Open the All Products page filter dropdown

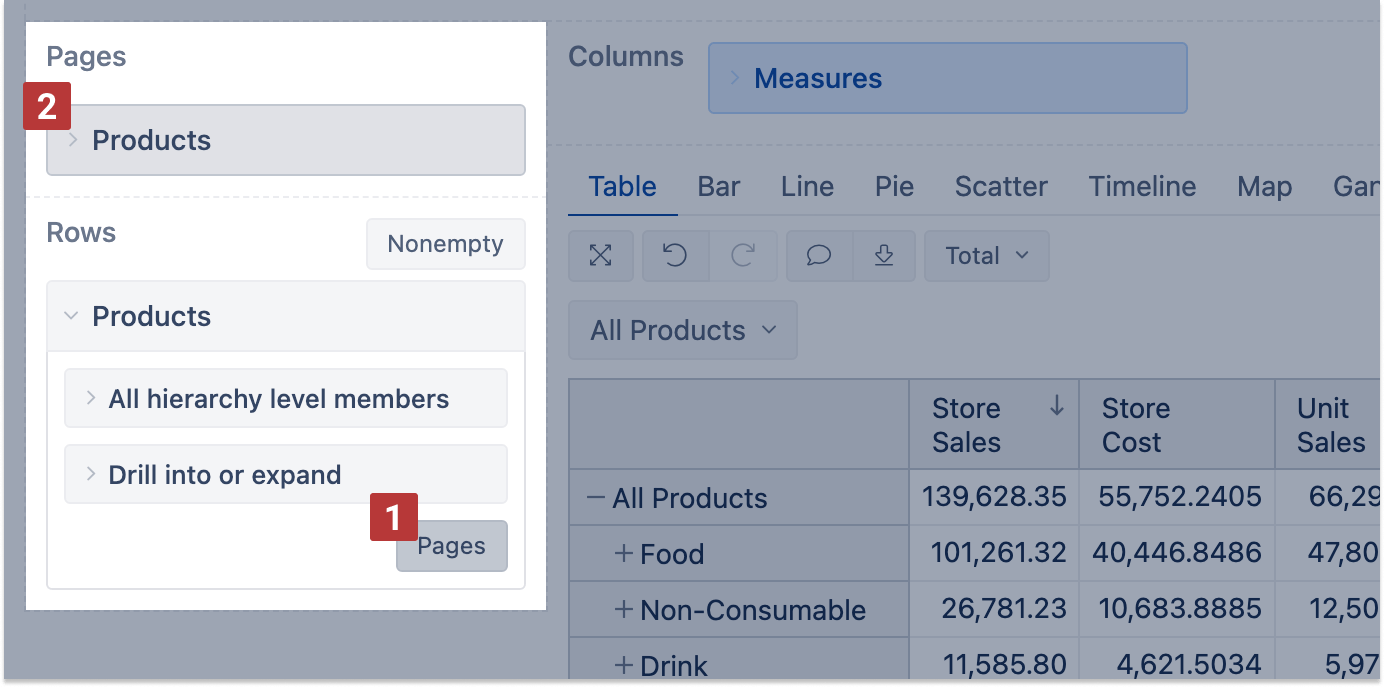(682, 331)
